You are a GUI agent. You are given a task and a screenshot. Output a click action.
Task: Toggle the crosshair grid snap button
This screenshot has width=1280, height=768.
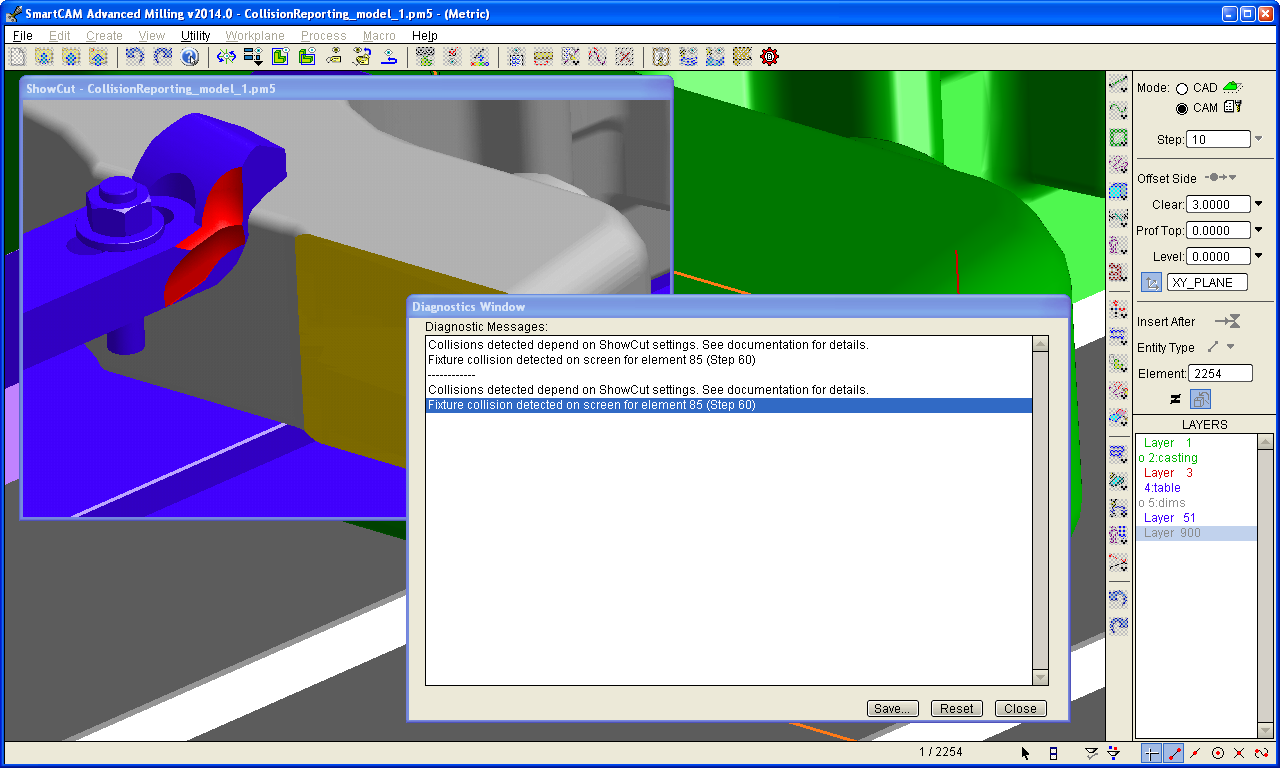[1152, 753]
